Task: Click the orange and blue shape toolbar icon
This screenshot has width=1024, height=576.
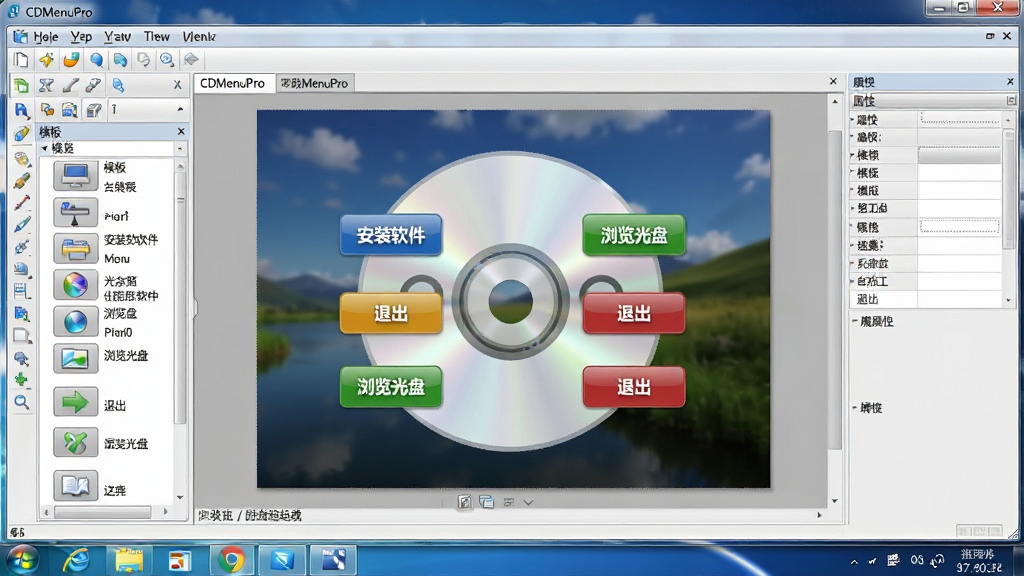Action: tap(71, 60)
